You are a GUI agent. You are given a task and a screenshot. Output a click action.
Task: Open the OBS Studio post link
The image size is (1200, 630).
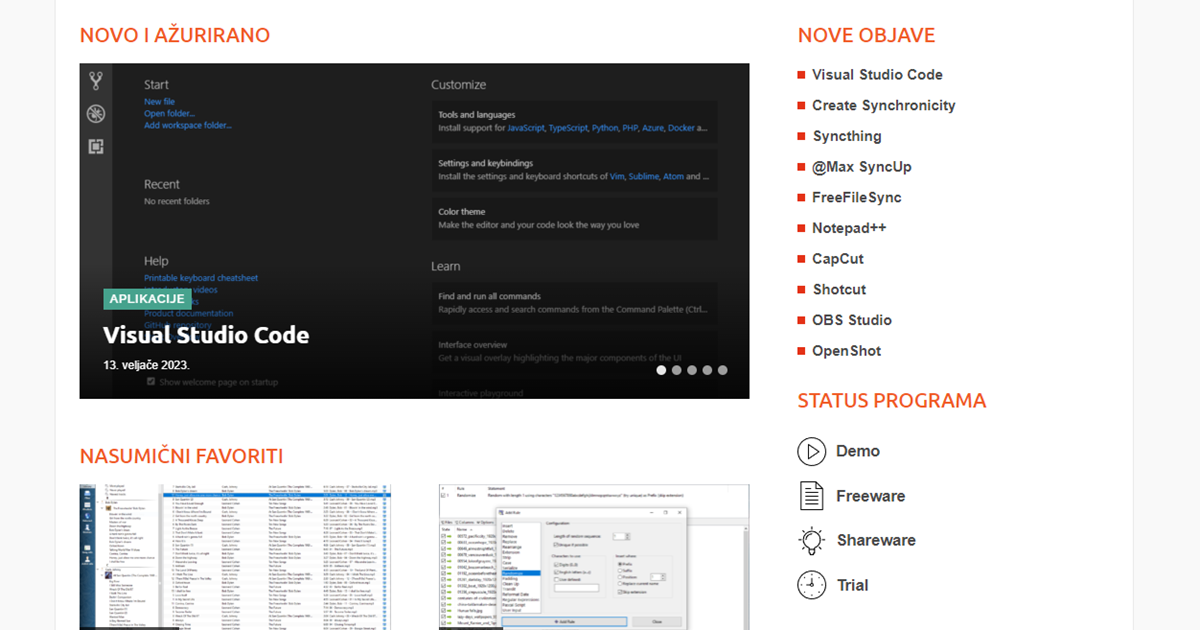pos(851,320)
